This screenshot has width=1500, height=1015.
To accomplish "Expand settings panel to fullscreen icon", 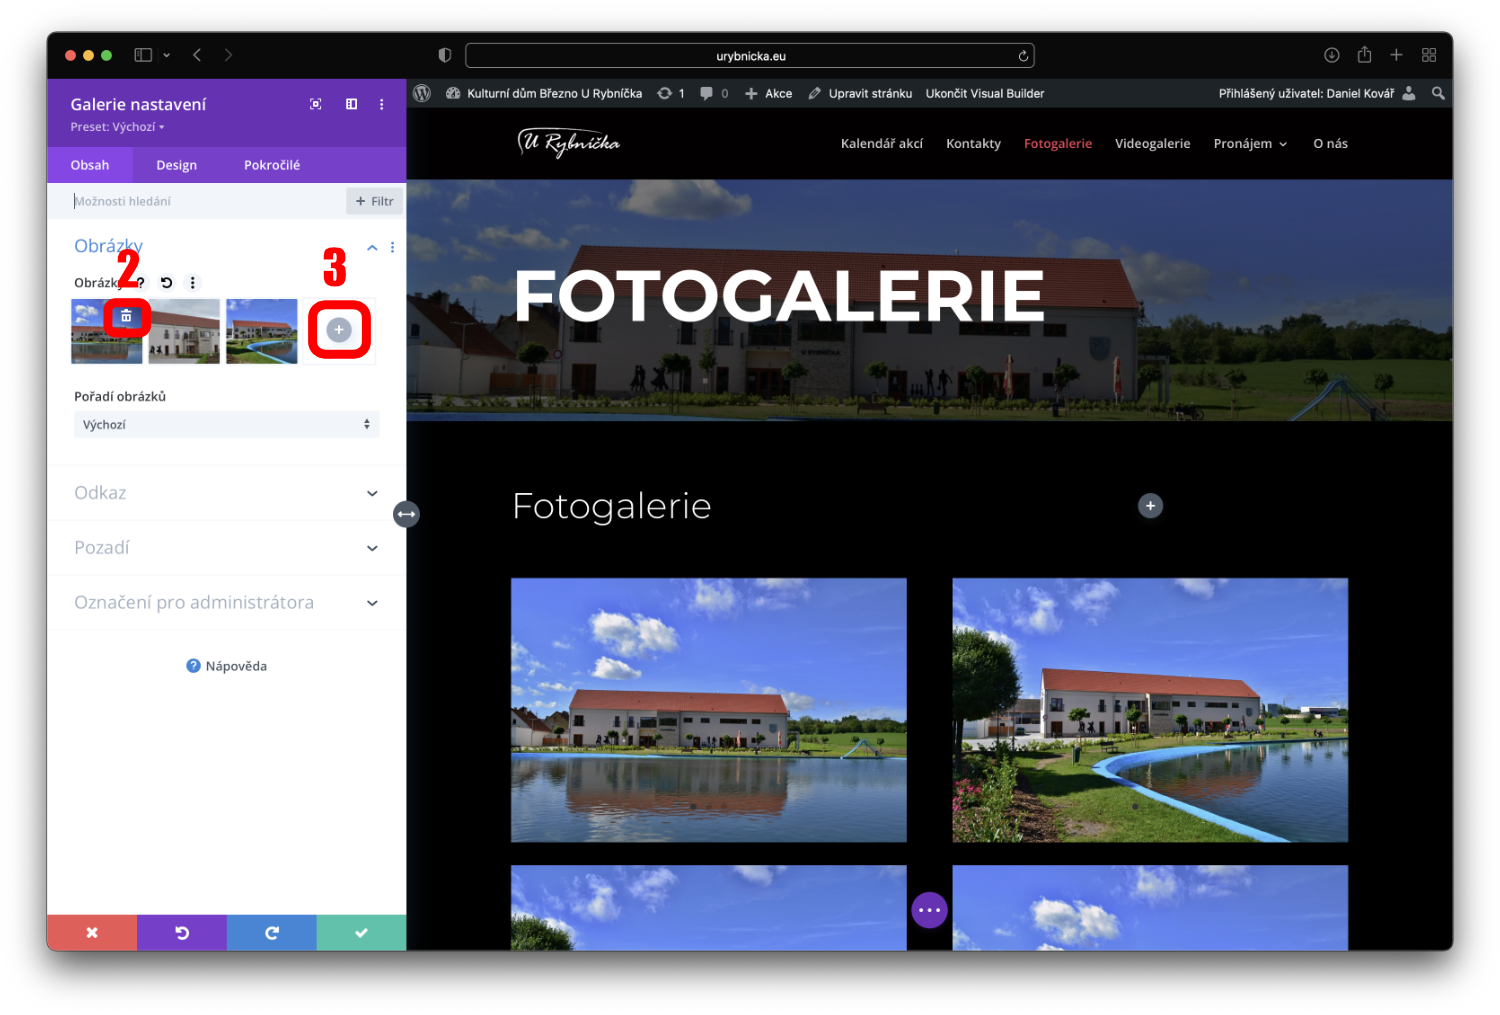I will (x=316, y=104).
